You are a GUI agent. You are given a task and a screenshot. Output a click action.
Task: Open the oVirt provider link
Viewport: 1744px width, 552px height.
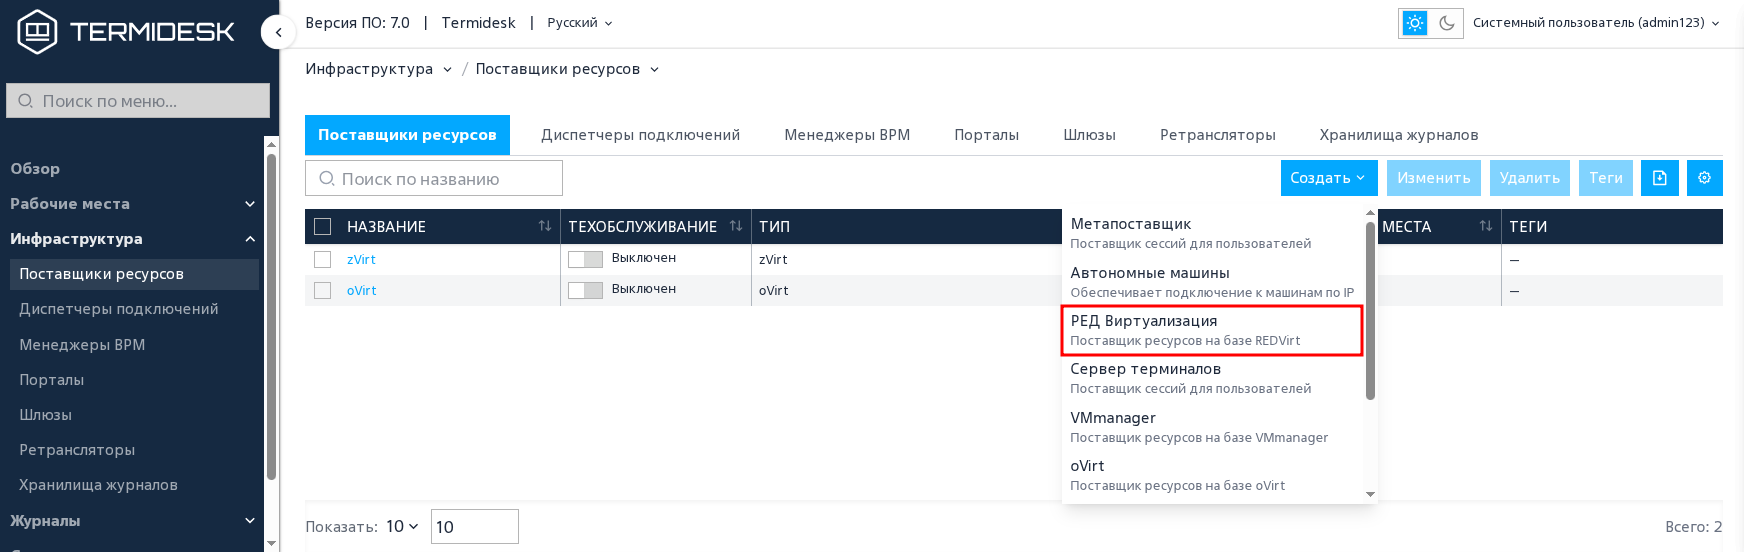pyautogui.click(x=361, y=290)
